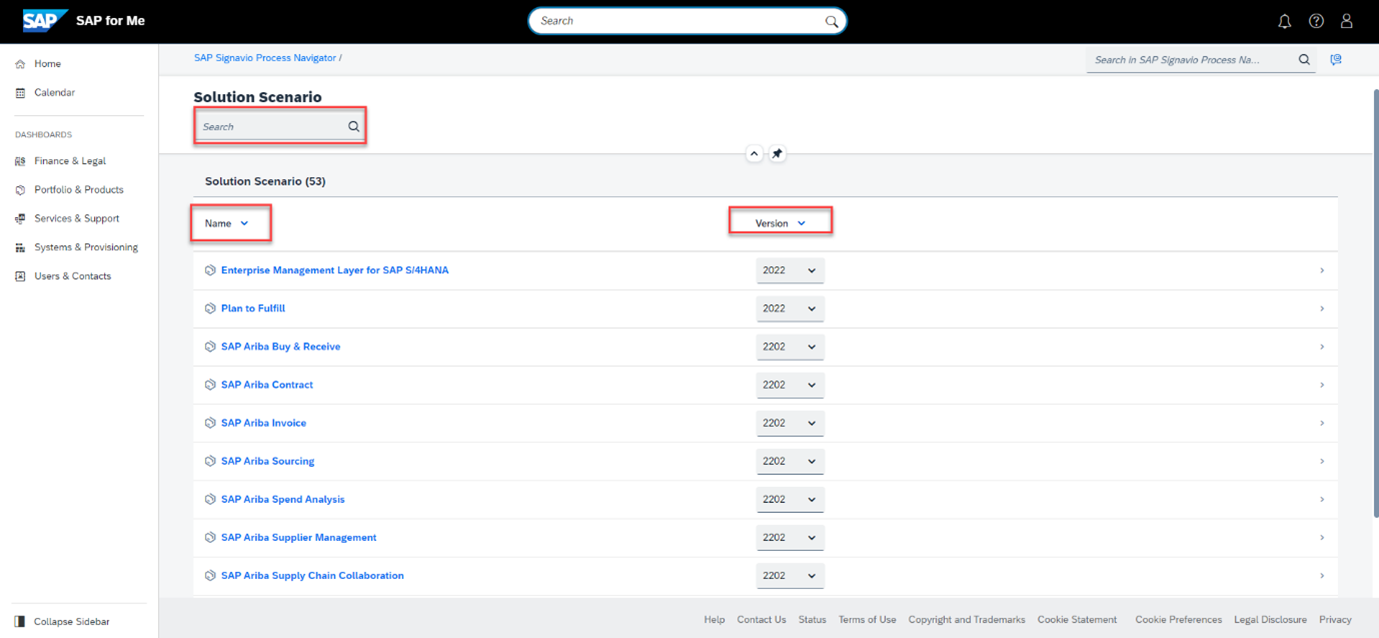Expand the Version column header dropdown
This screenshot has width=1379, height=638.
click(801, 224)
